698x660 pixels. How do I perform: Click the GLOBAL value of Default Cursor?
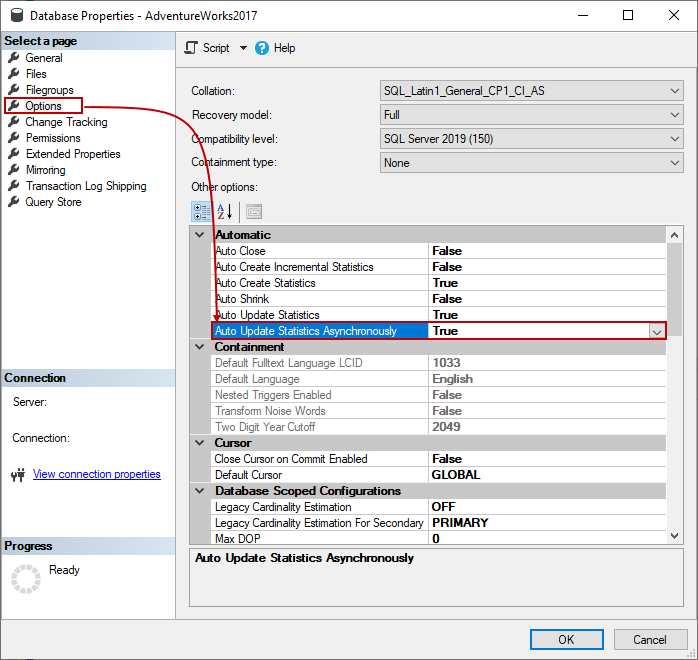(456, 475)
